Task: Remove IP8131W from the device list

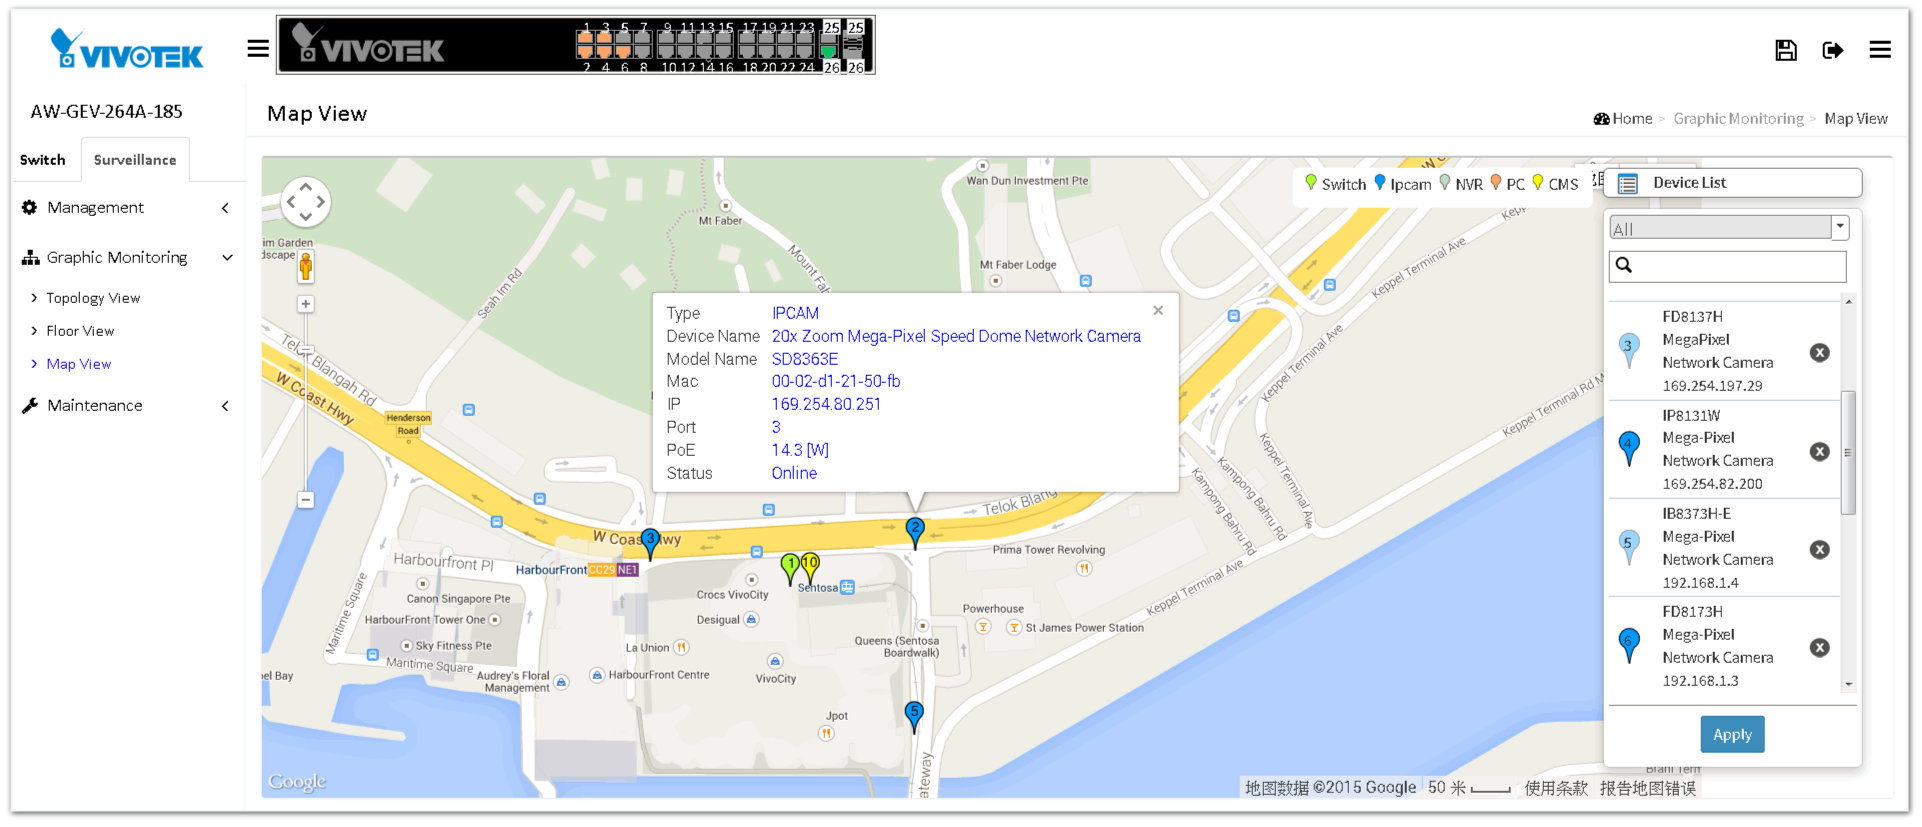Action: (x=1820, y=451)
